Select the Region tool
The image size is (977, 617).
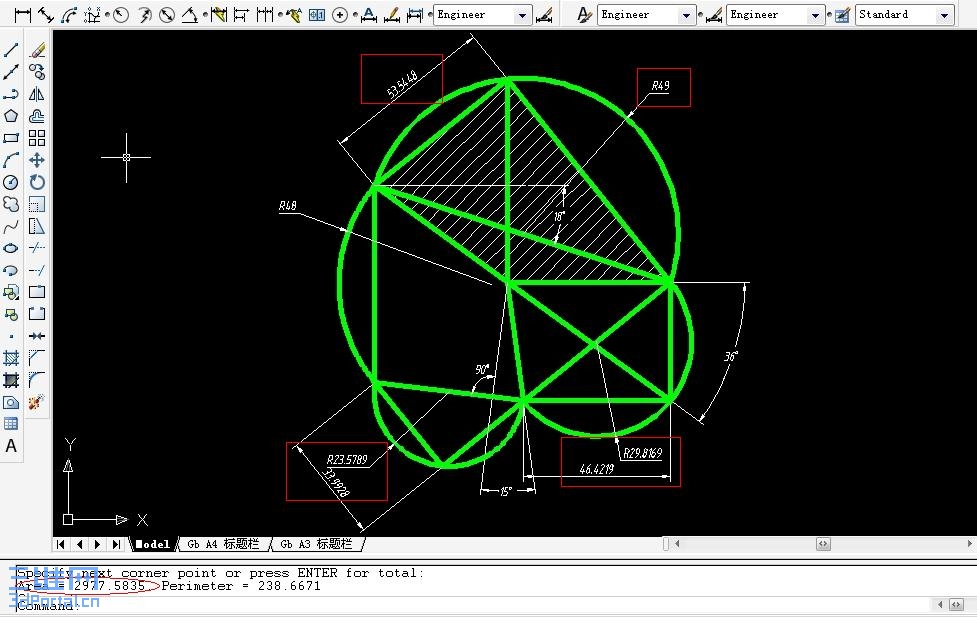point(11,402)
